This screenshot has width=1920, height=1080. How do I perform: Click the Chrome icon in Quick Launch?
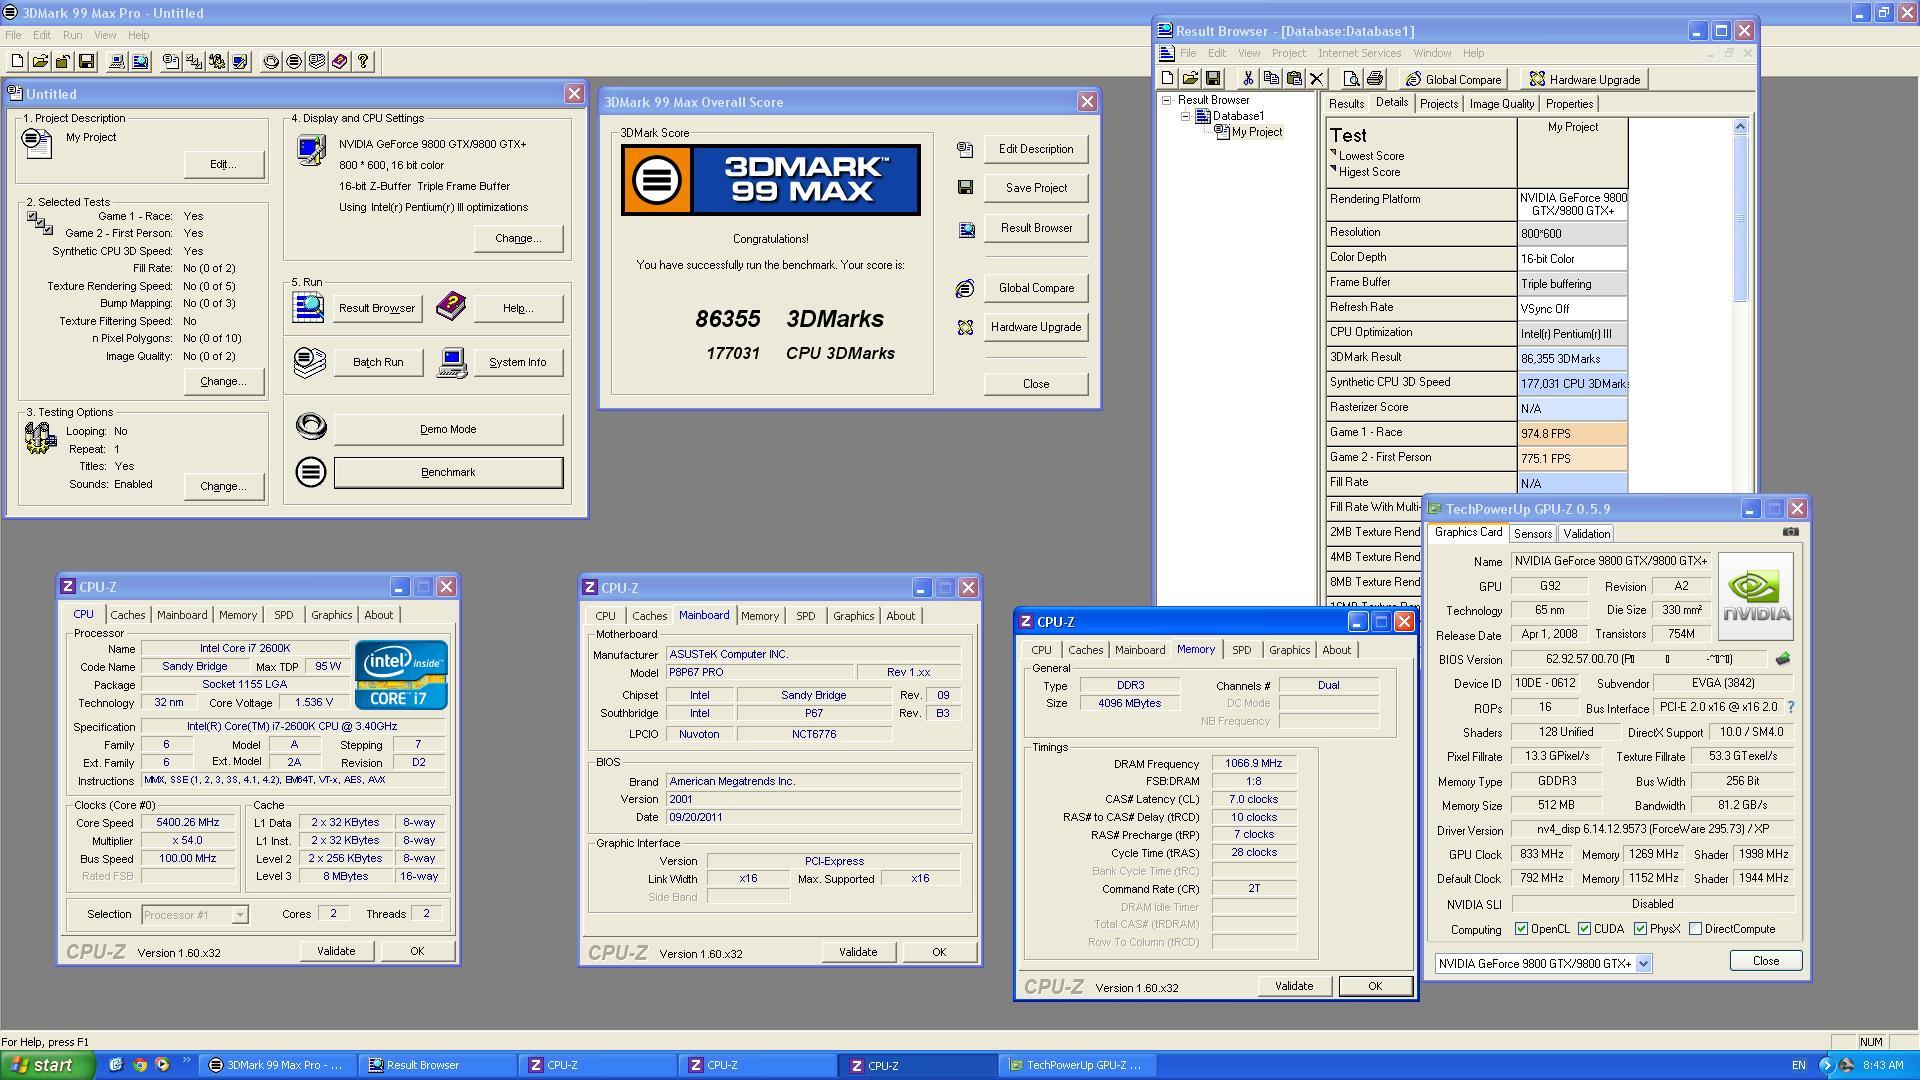139,1065
